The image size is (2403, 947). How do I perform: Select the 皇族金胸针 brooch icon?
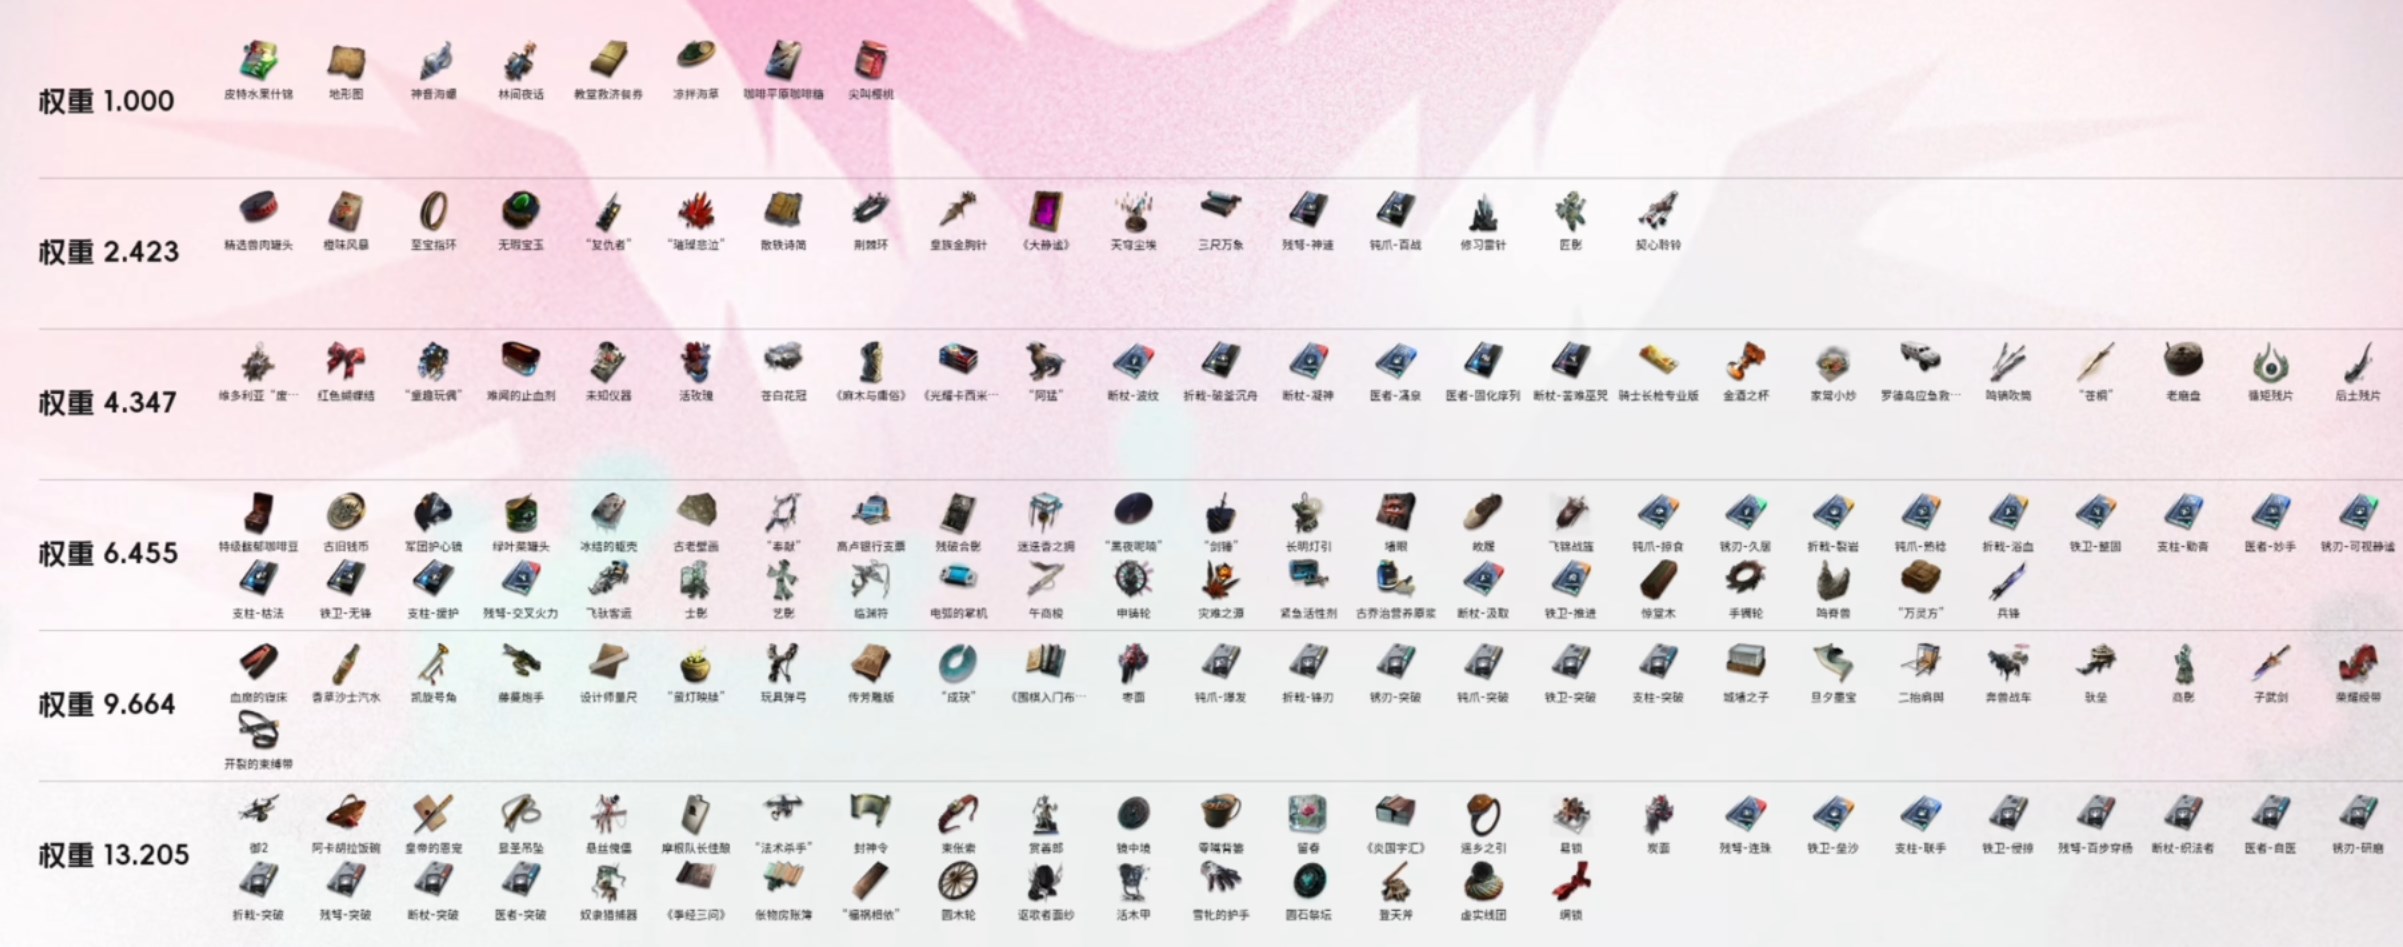click(x=958, y=211)
